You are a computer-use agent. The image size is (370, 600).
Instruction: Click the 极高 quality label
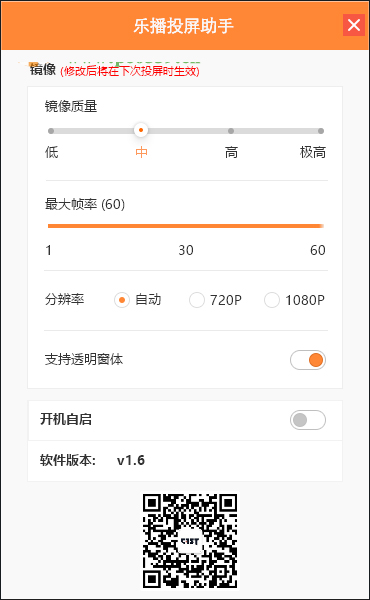pyautogui.click(x=313, y=152)
